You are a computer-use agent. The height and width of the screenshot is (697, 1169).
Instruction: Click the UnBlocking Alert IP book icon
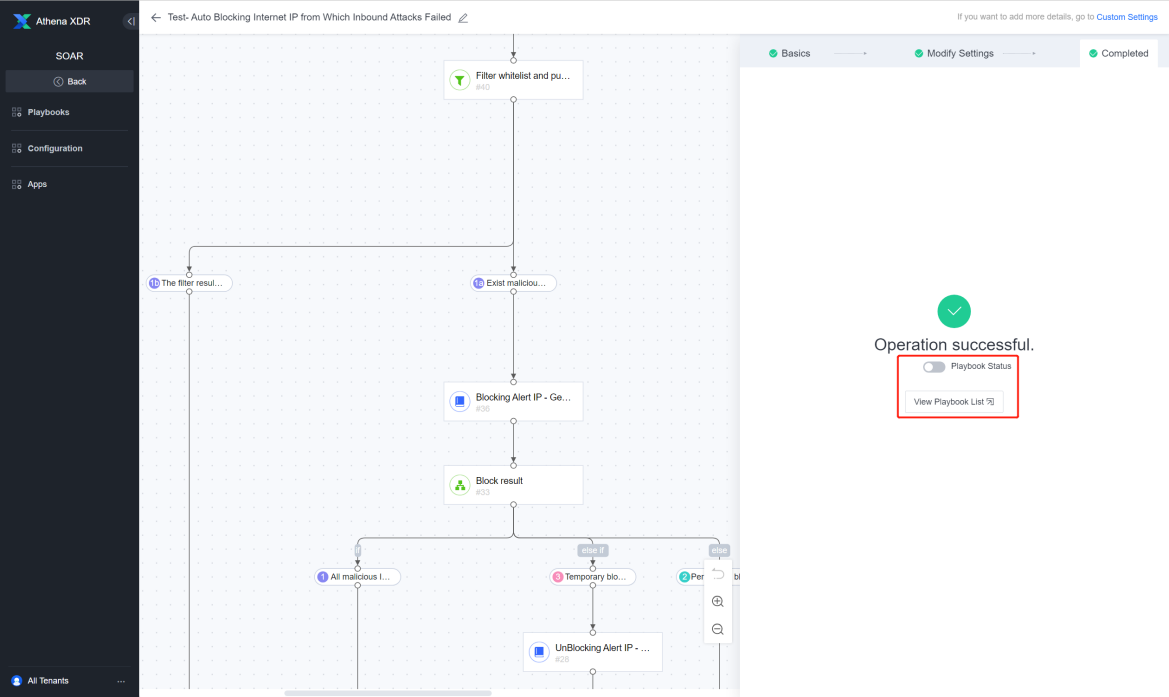coord(539,652)
